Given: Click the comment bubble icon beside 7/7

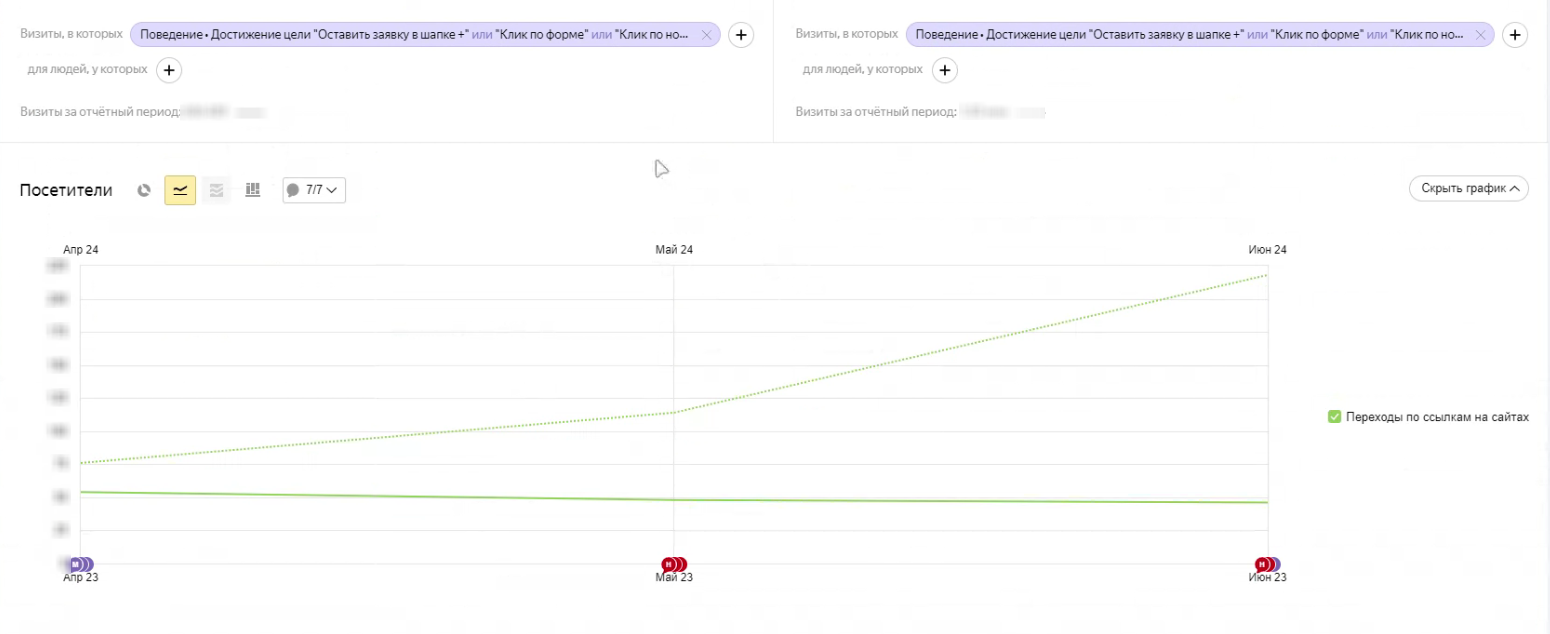Looking at the screenshot, I should [x=293, y=189].
